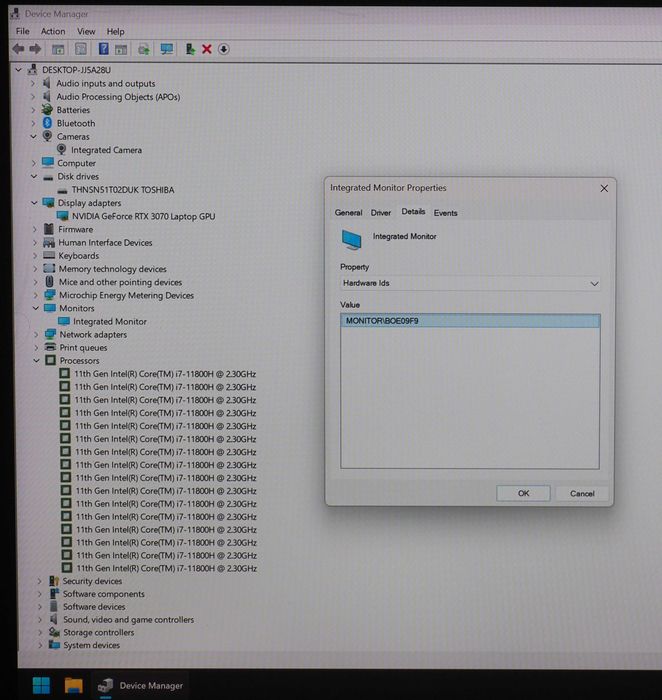The height and width of the screenshot is (700, 662).
Task: Select the MONITOR\BOE09F9 value row
Action: pyautogui.click(x=470, y=321)
